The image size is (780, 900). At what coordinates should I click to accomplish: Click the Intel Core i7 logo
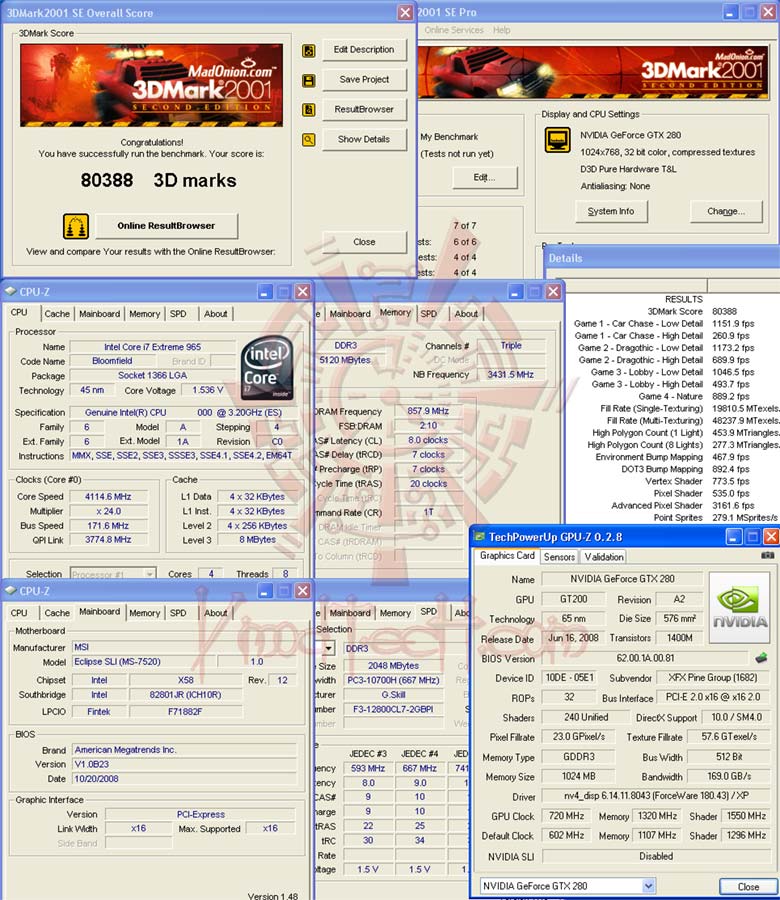tap(267, 367)
